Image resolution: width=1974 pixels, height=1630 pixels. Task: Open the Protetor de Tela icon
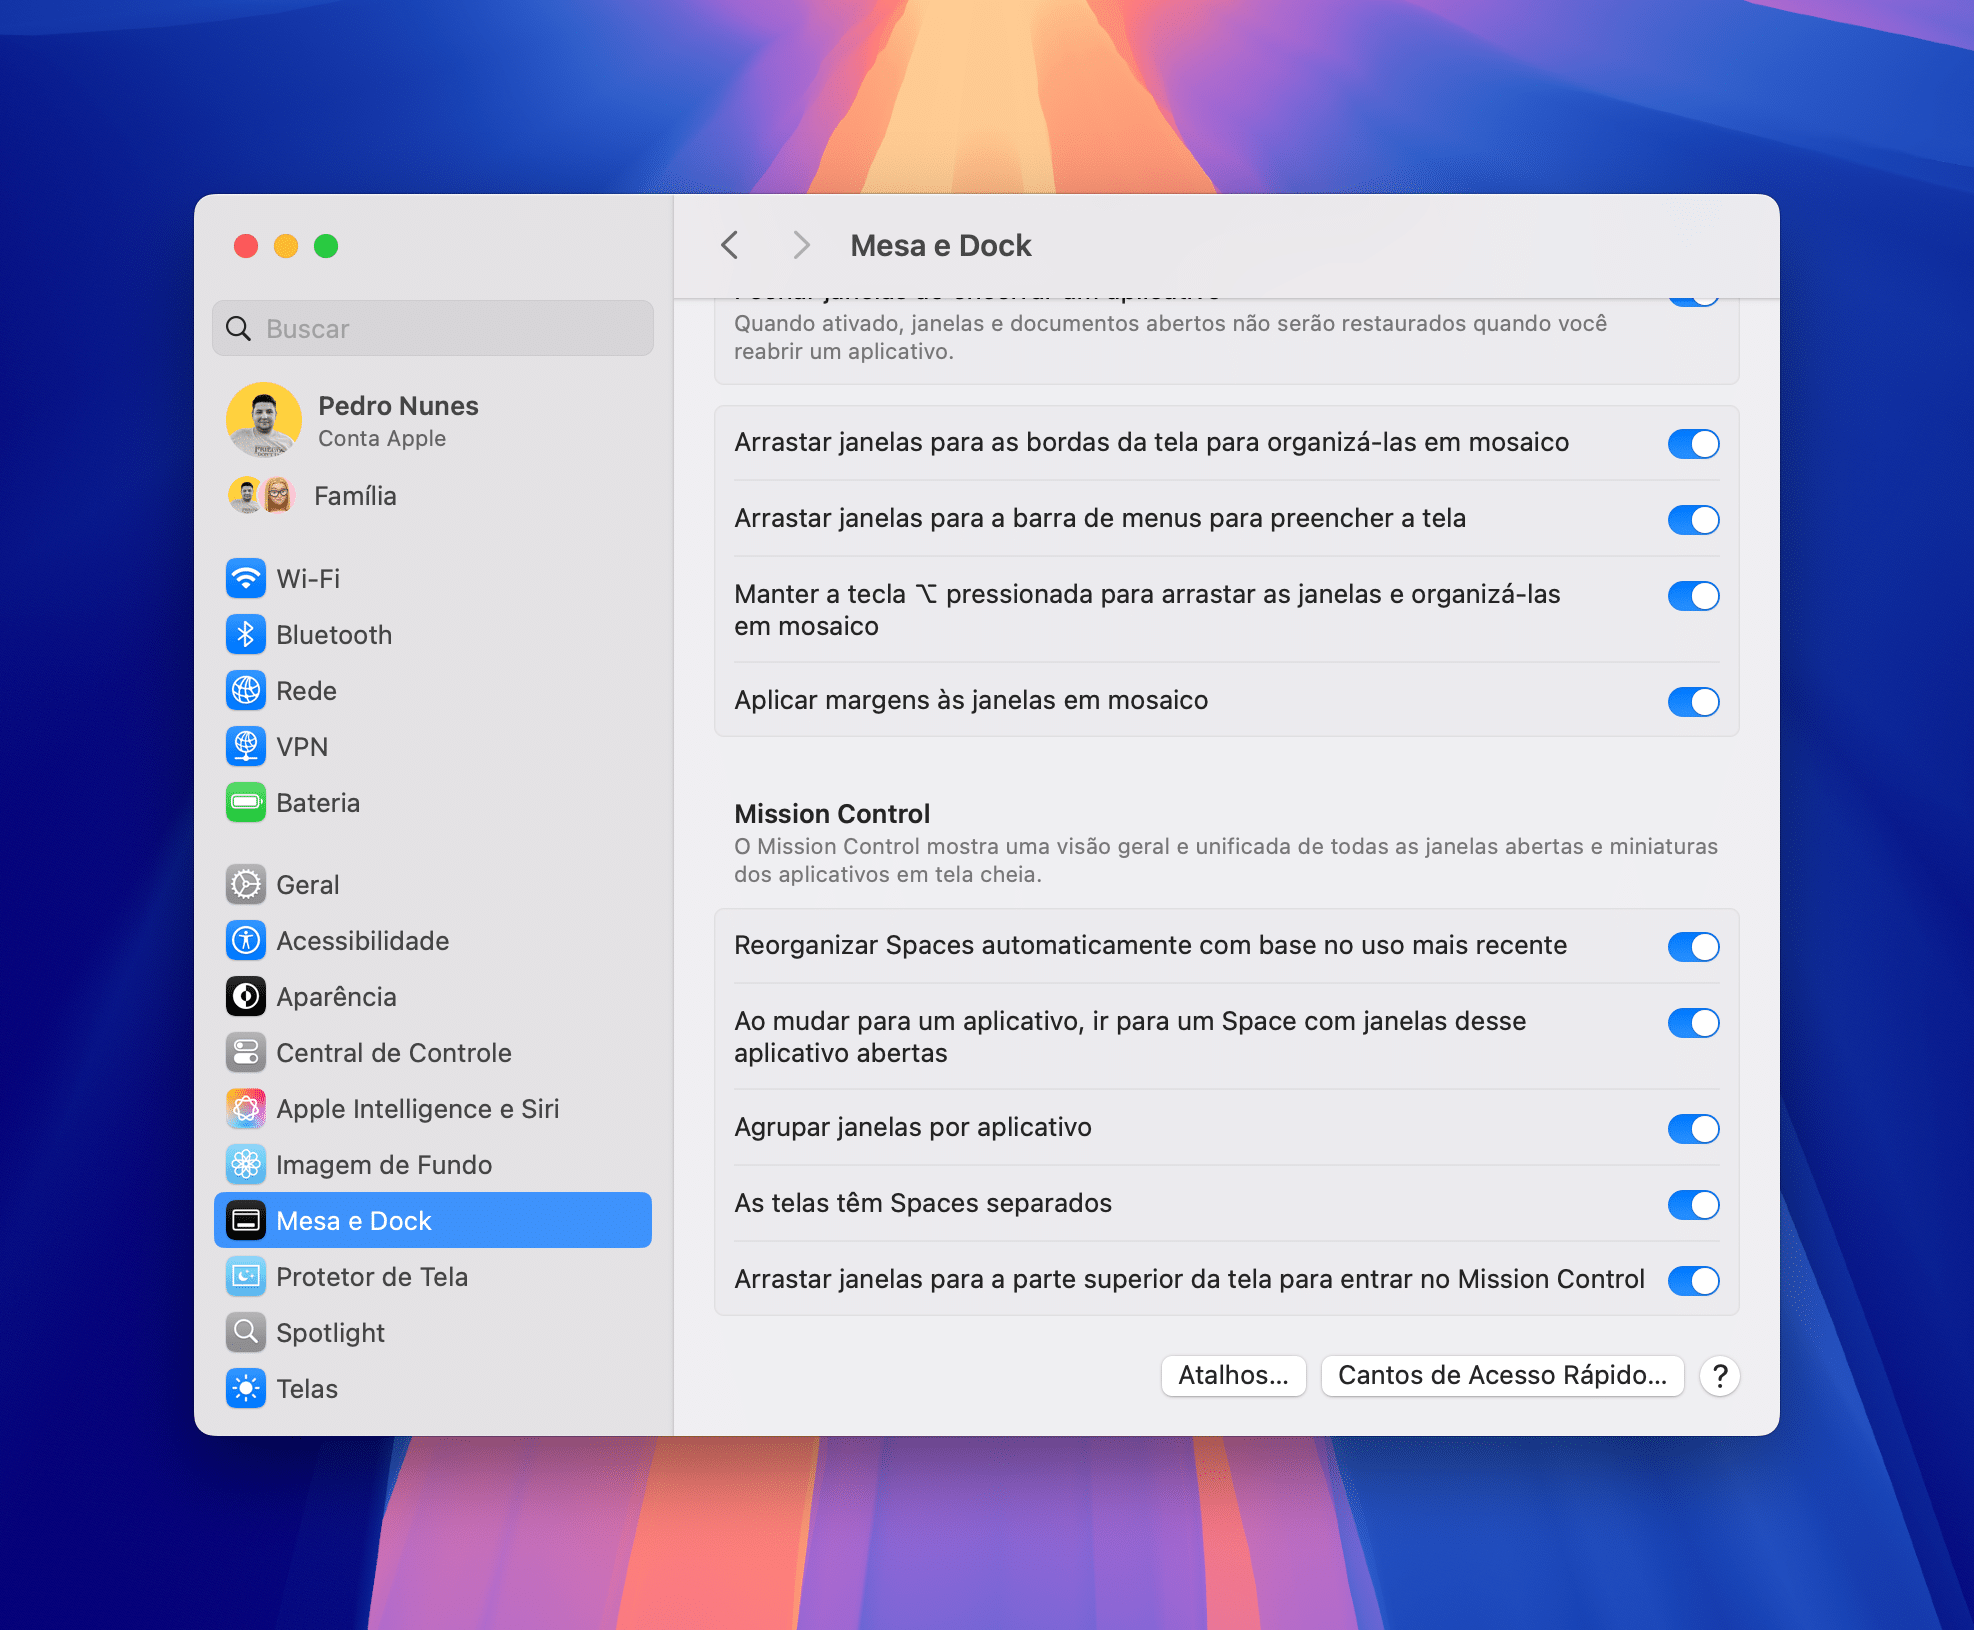pyautogui.click(x=246, y=1276)
